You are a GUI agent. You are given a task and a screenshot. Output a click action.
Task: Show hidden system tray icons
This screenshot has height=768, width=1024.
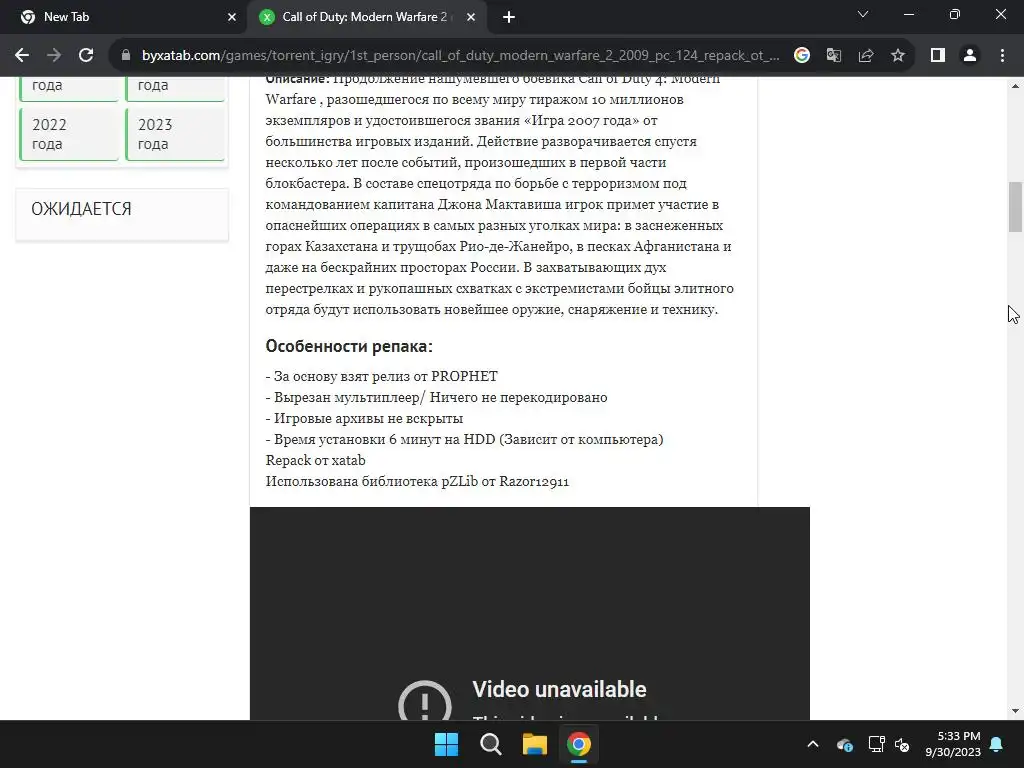click(x=812, y=744)
